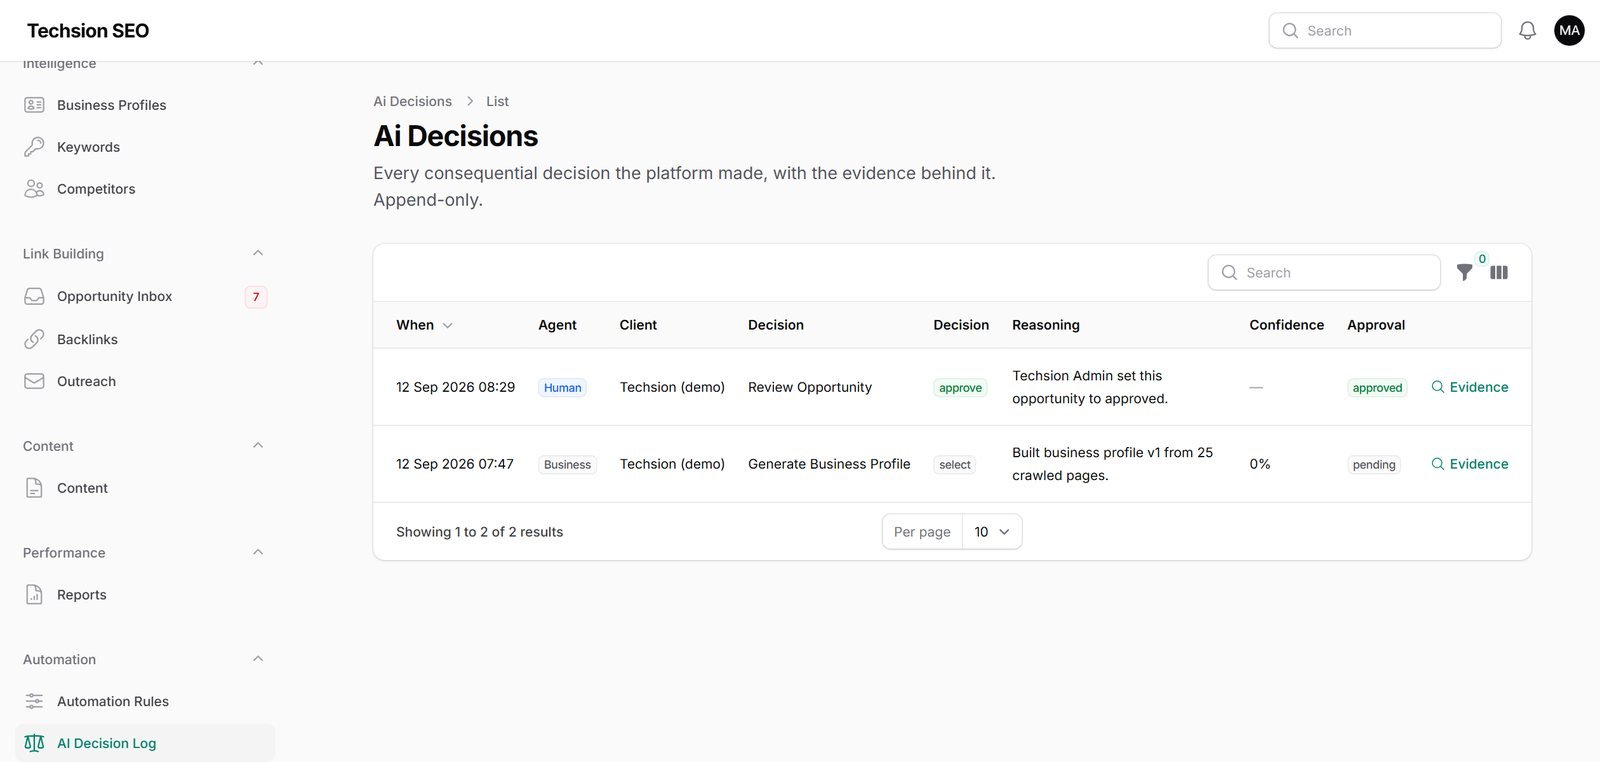
Task: Click the Reports chart document icon
Action: pyautogui.click(x=34, y=595)
